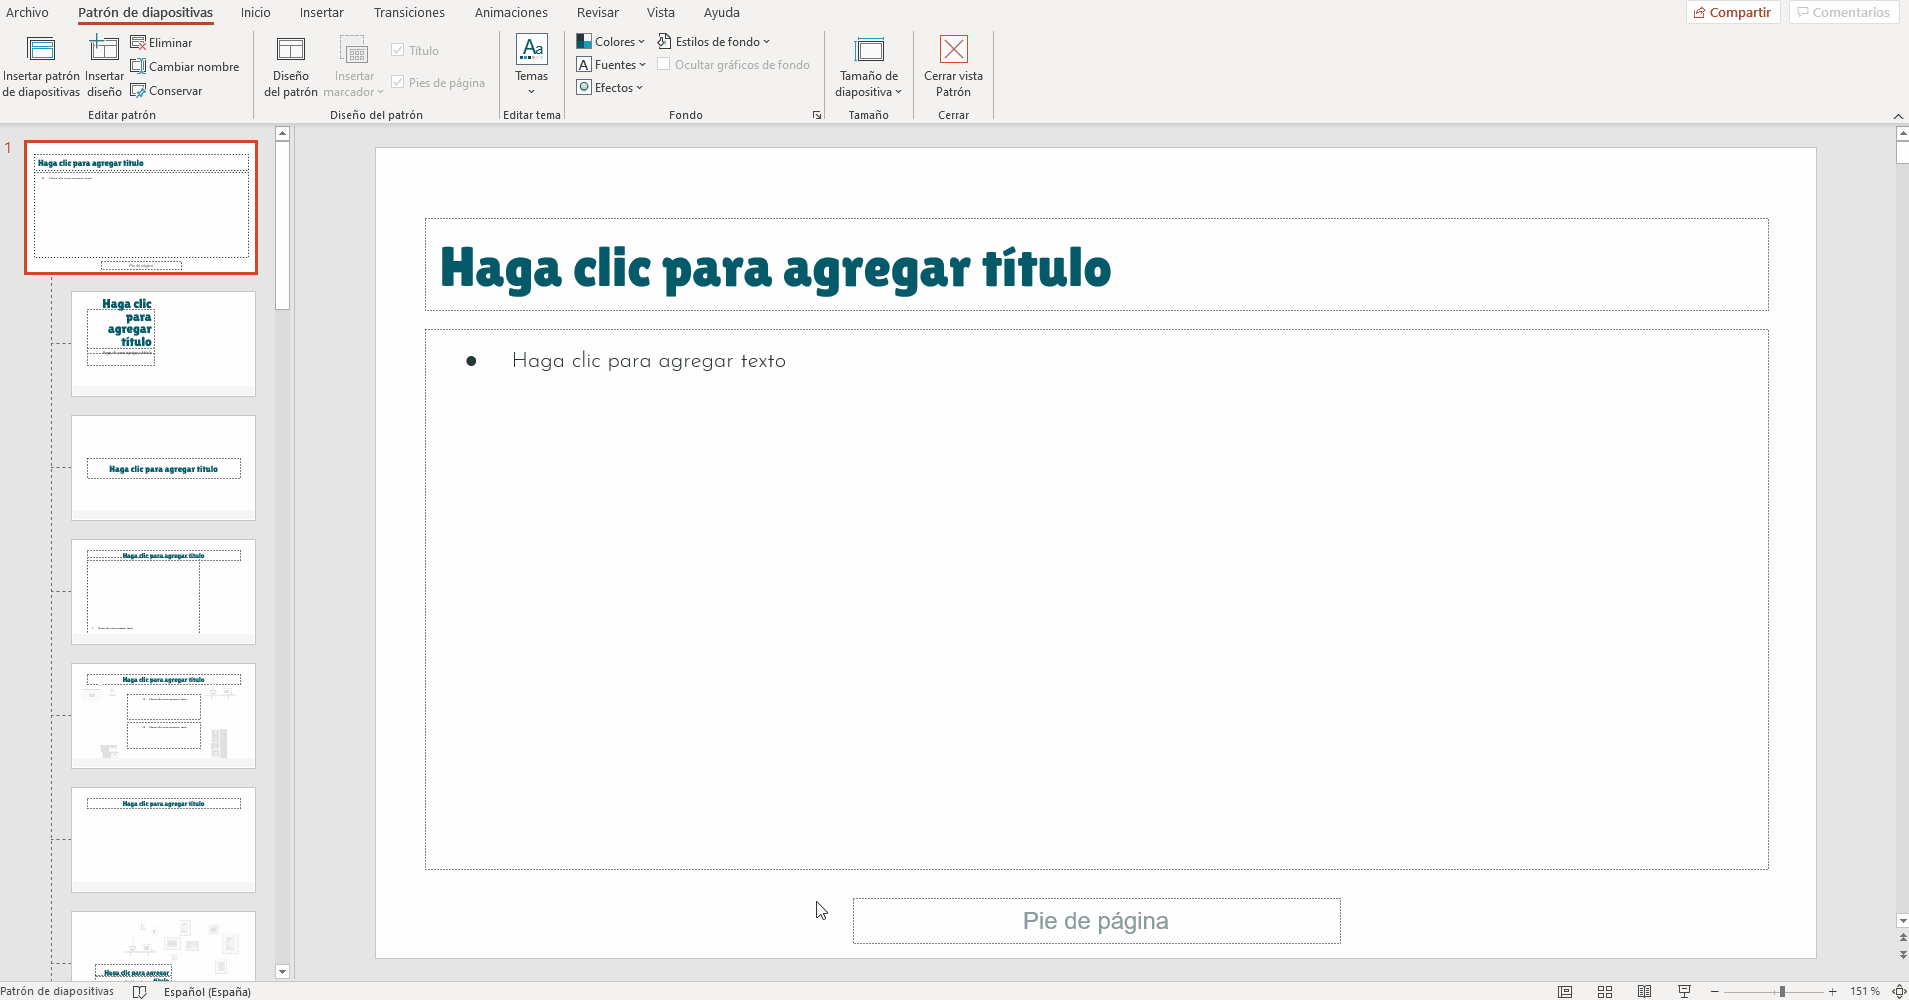Click Cerrar vista Patrón

[x=954, y=66]
